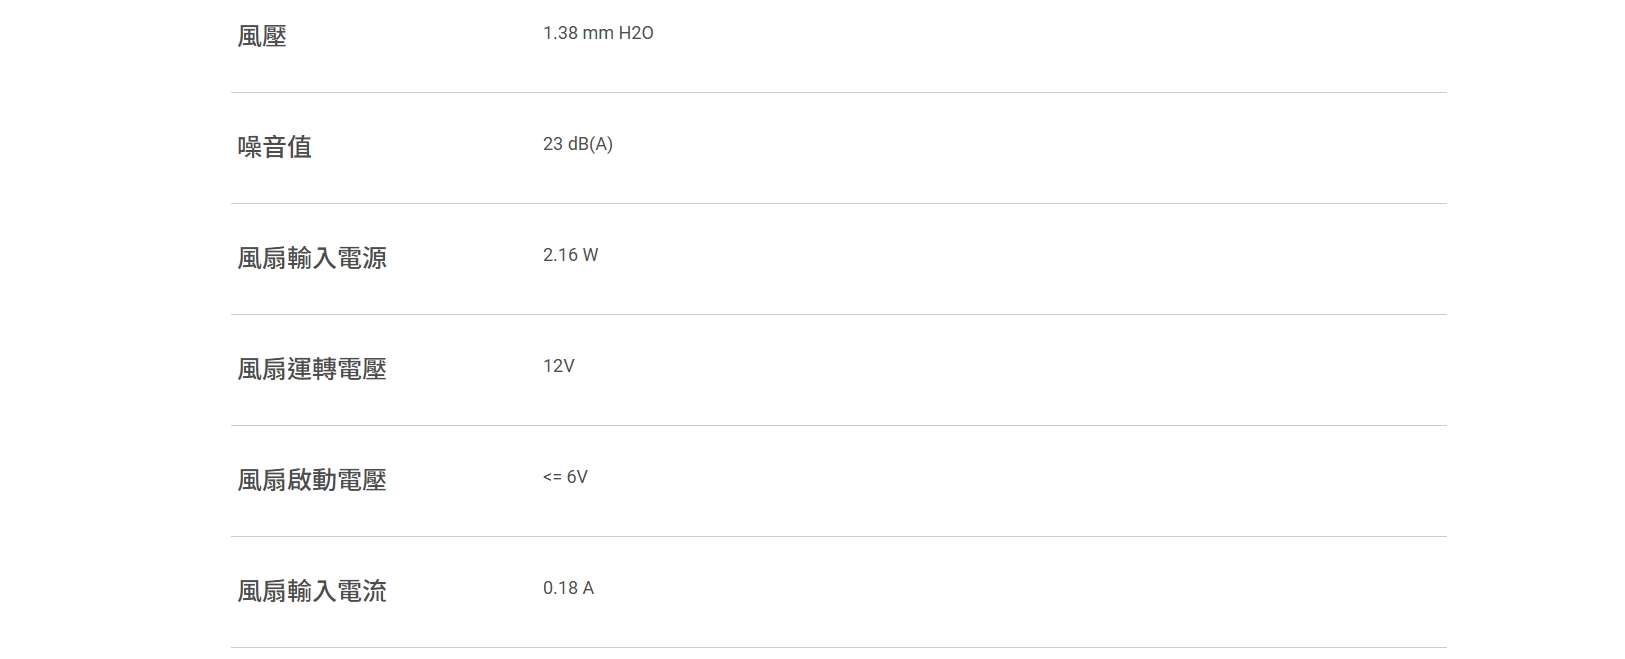This screenshot has height=659, width=1625.
Task: Click the divider line below the 風壓 row
Action: pyautogui.click(x=838, y=93)
